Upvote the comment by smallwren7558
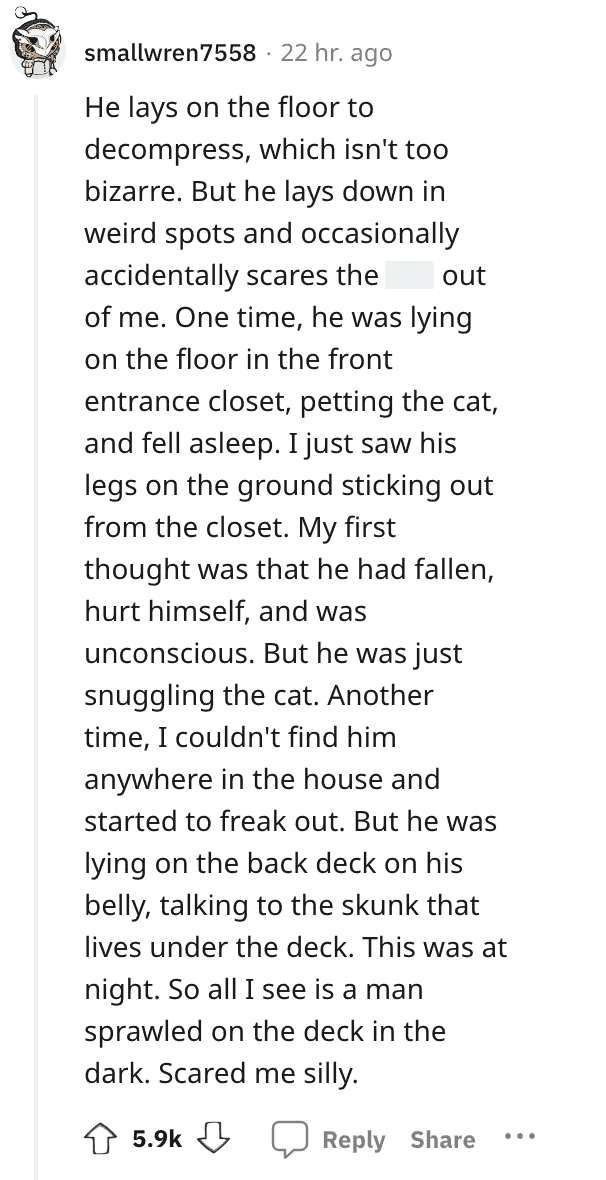Screen dimensions: 606x1180 (x=103, y=1139)
